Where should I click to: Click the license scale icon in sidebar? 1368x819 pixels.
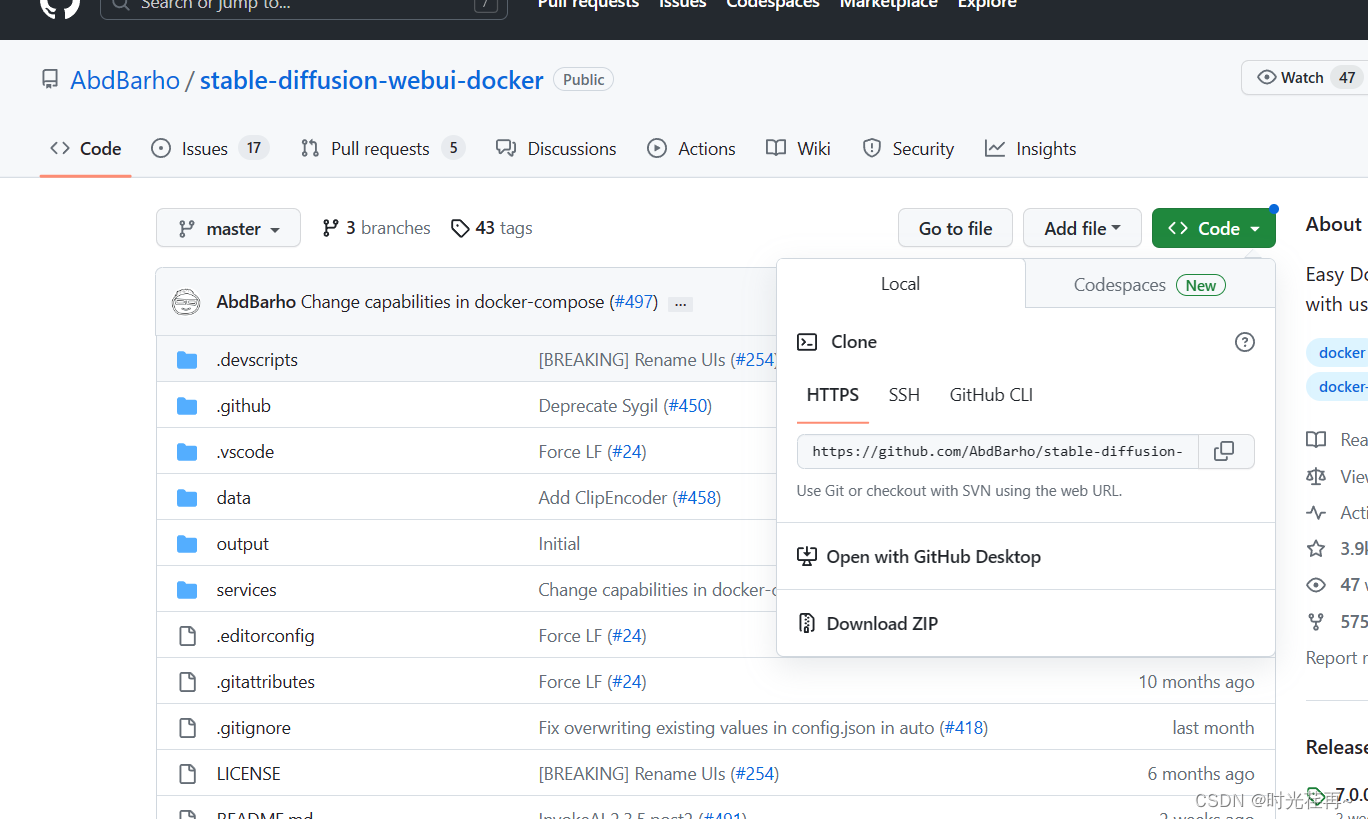[1316, 477]
